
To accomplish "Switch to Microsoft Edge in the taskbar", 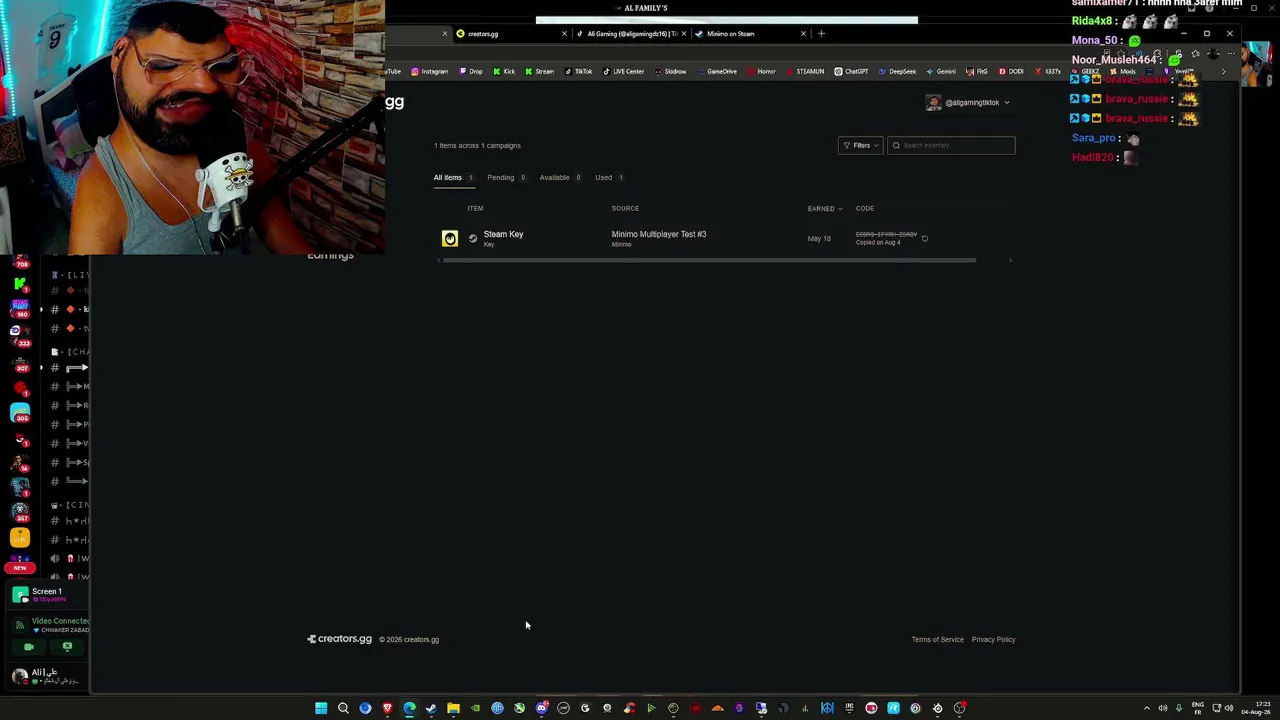I will [409, 708].
